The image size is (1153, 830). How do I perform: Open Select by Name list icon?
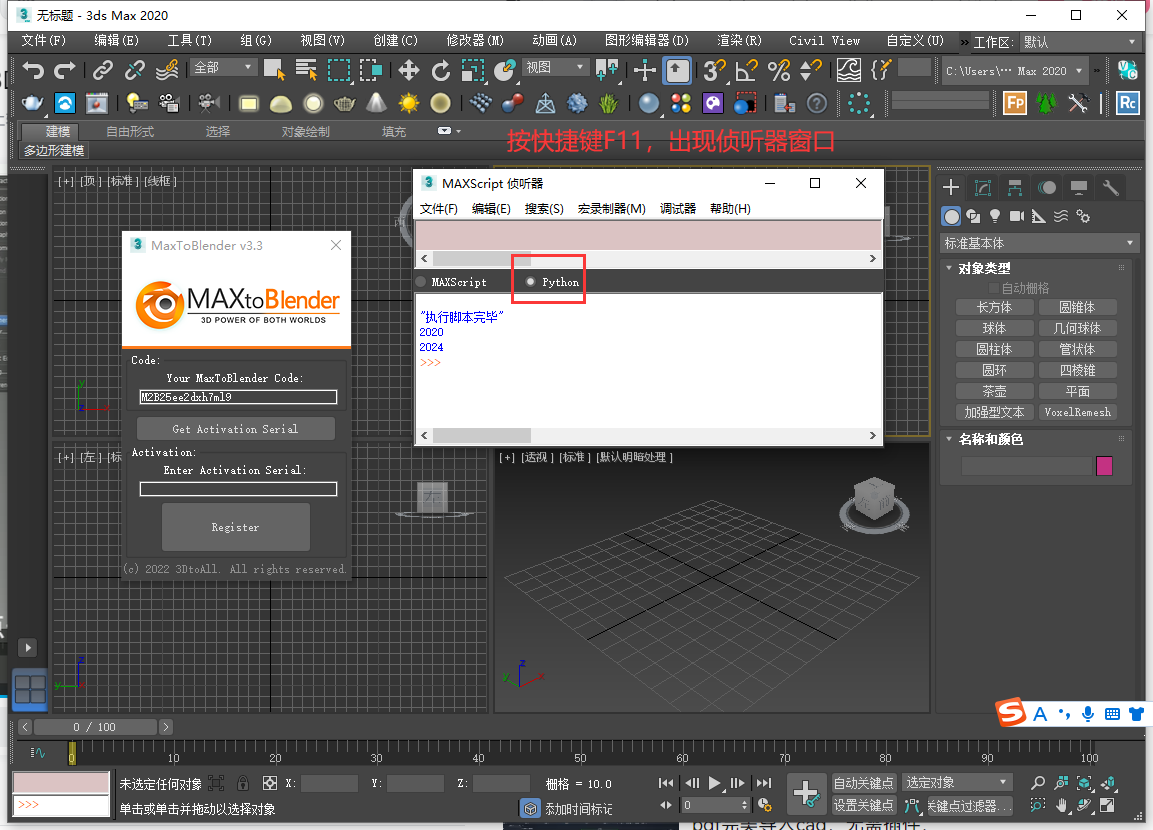point(306,71)
